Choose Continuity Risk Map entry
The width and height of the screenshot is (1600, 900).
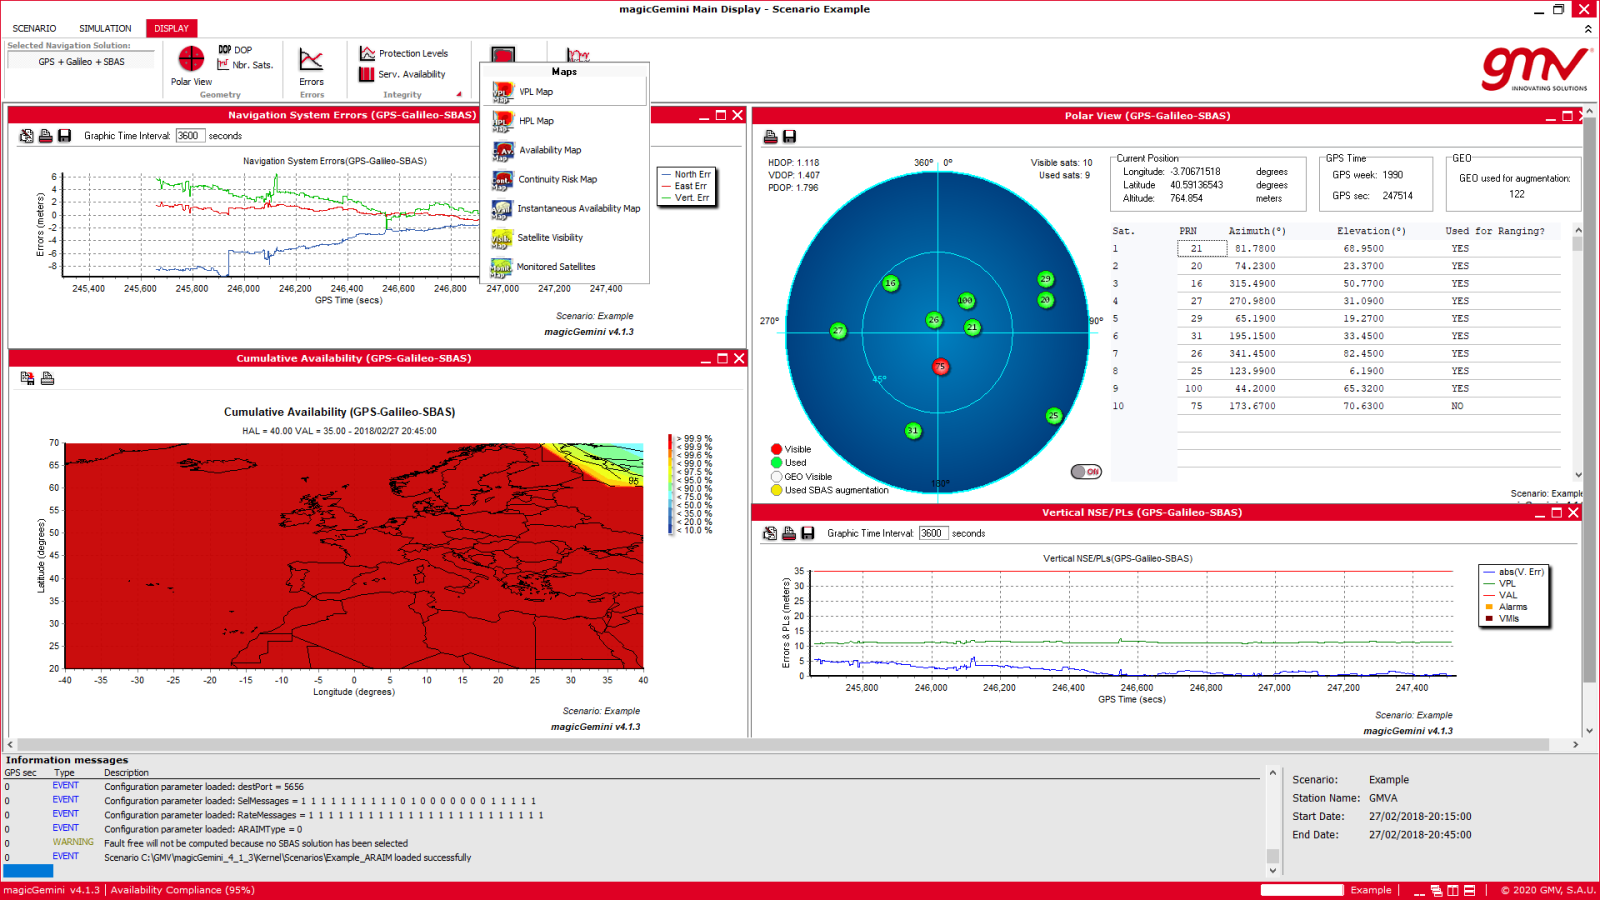pyautogui.click(x=565, y=179)
